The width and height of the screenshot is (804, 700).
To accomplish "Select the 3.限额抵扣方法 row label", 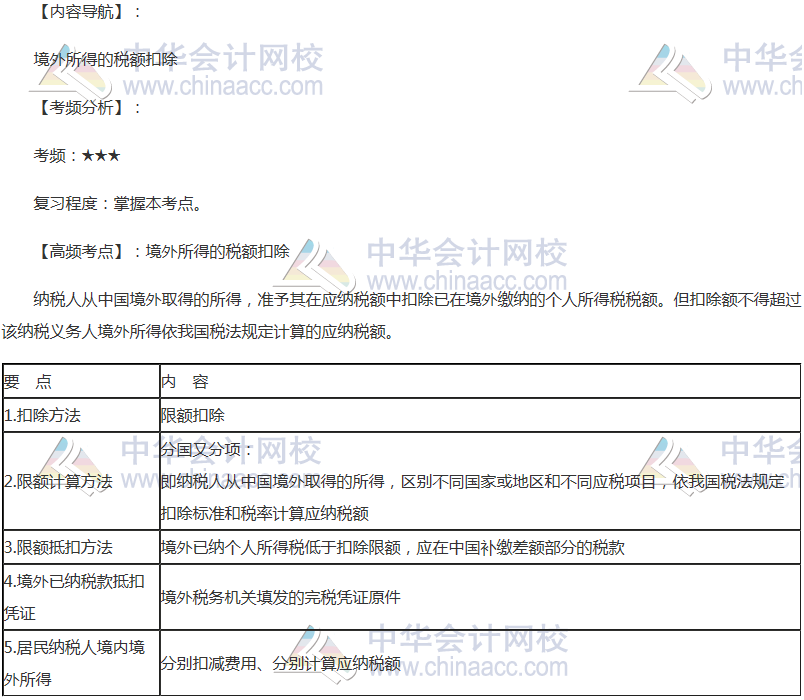I will [x=58, y=547].
